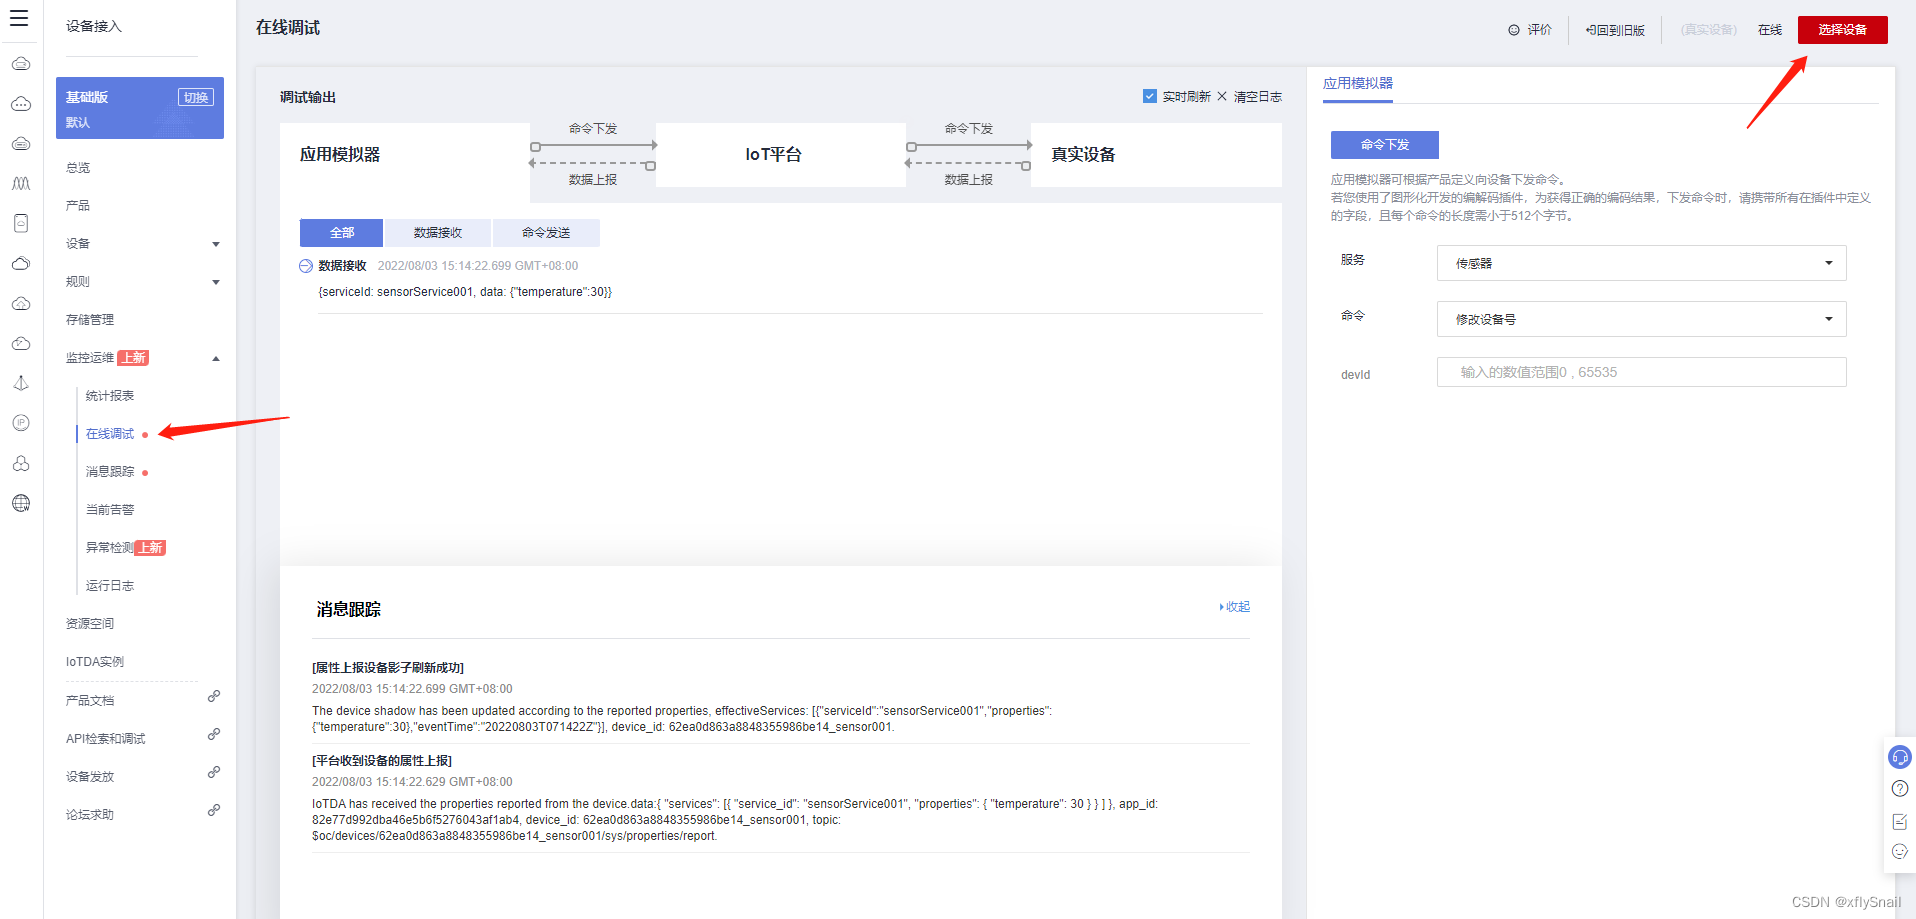Click the 切换 edition switch button

tap(196, 97)
